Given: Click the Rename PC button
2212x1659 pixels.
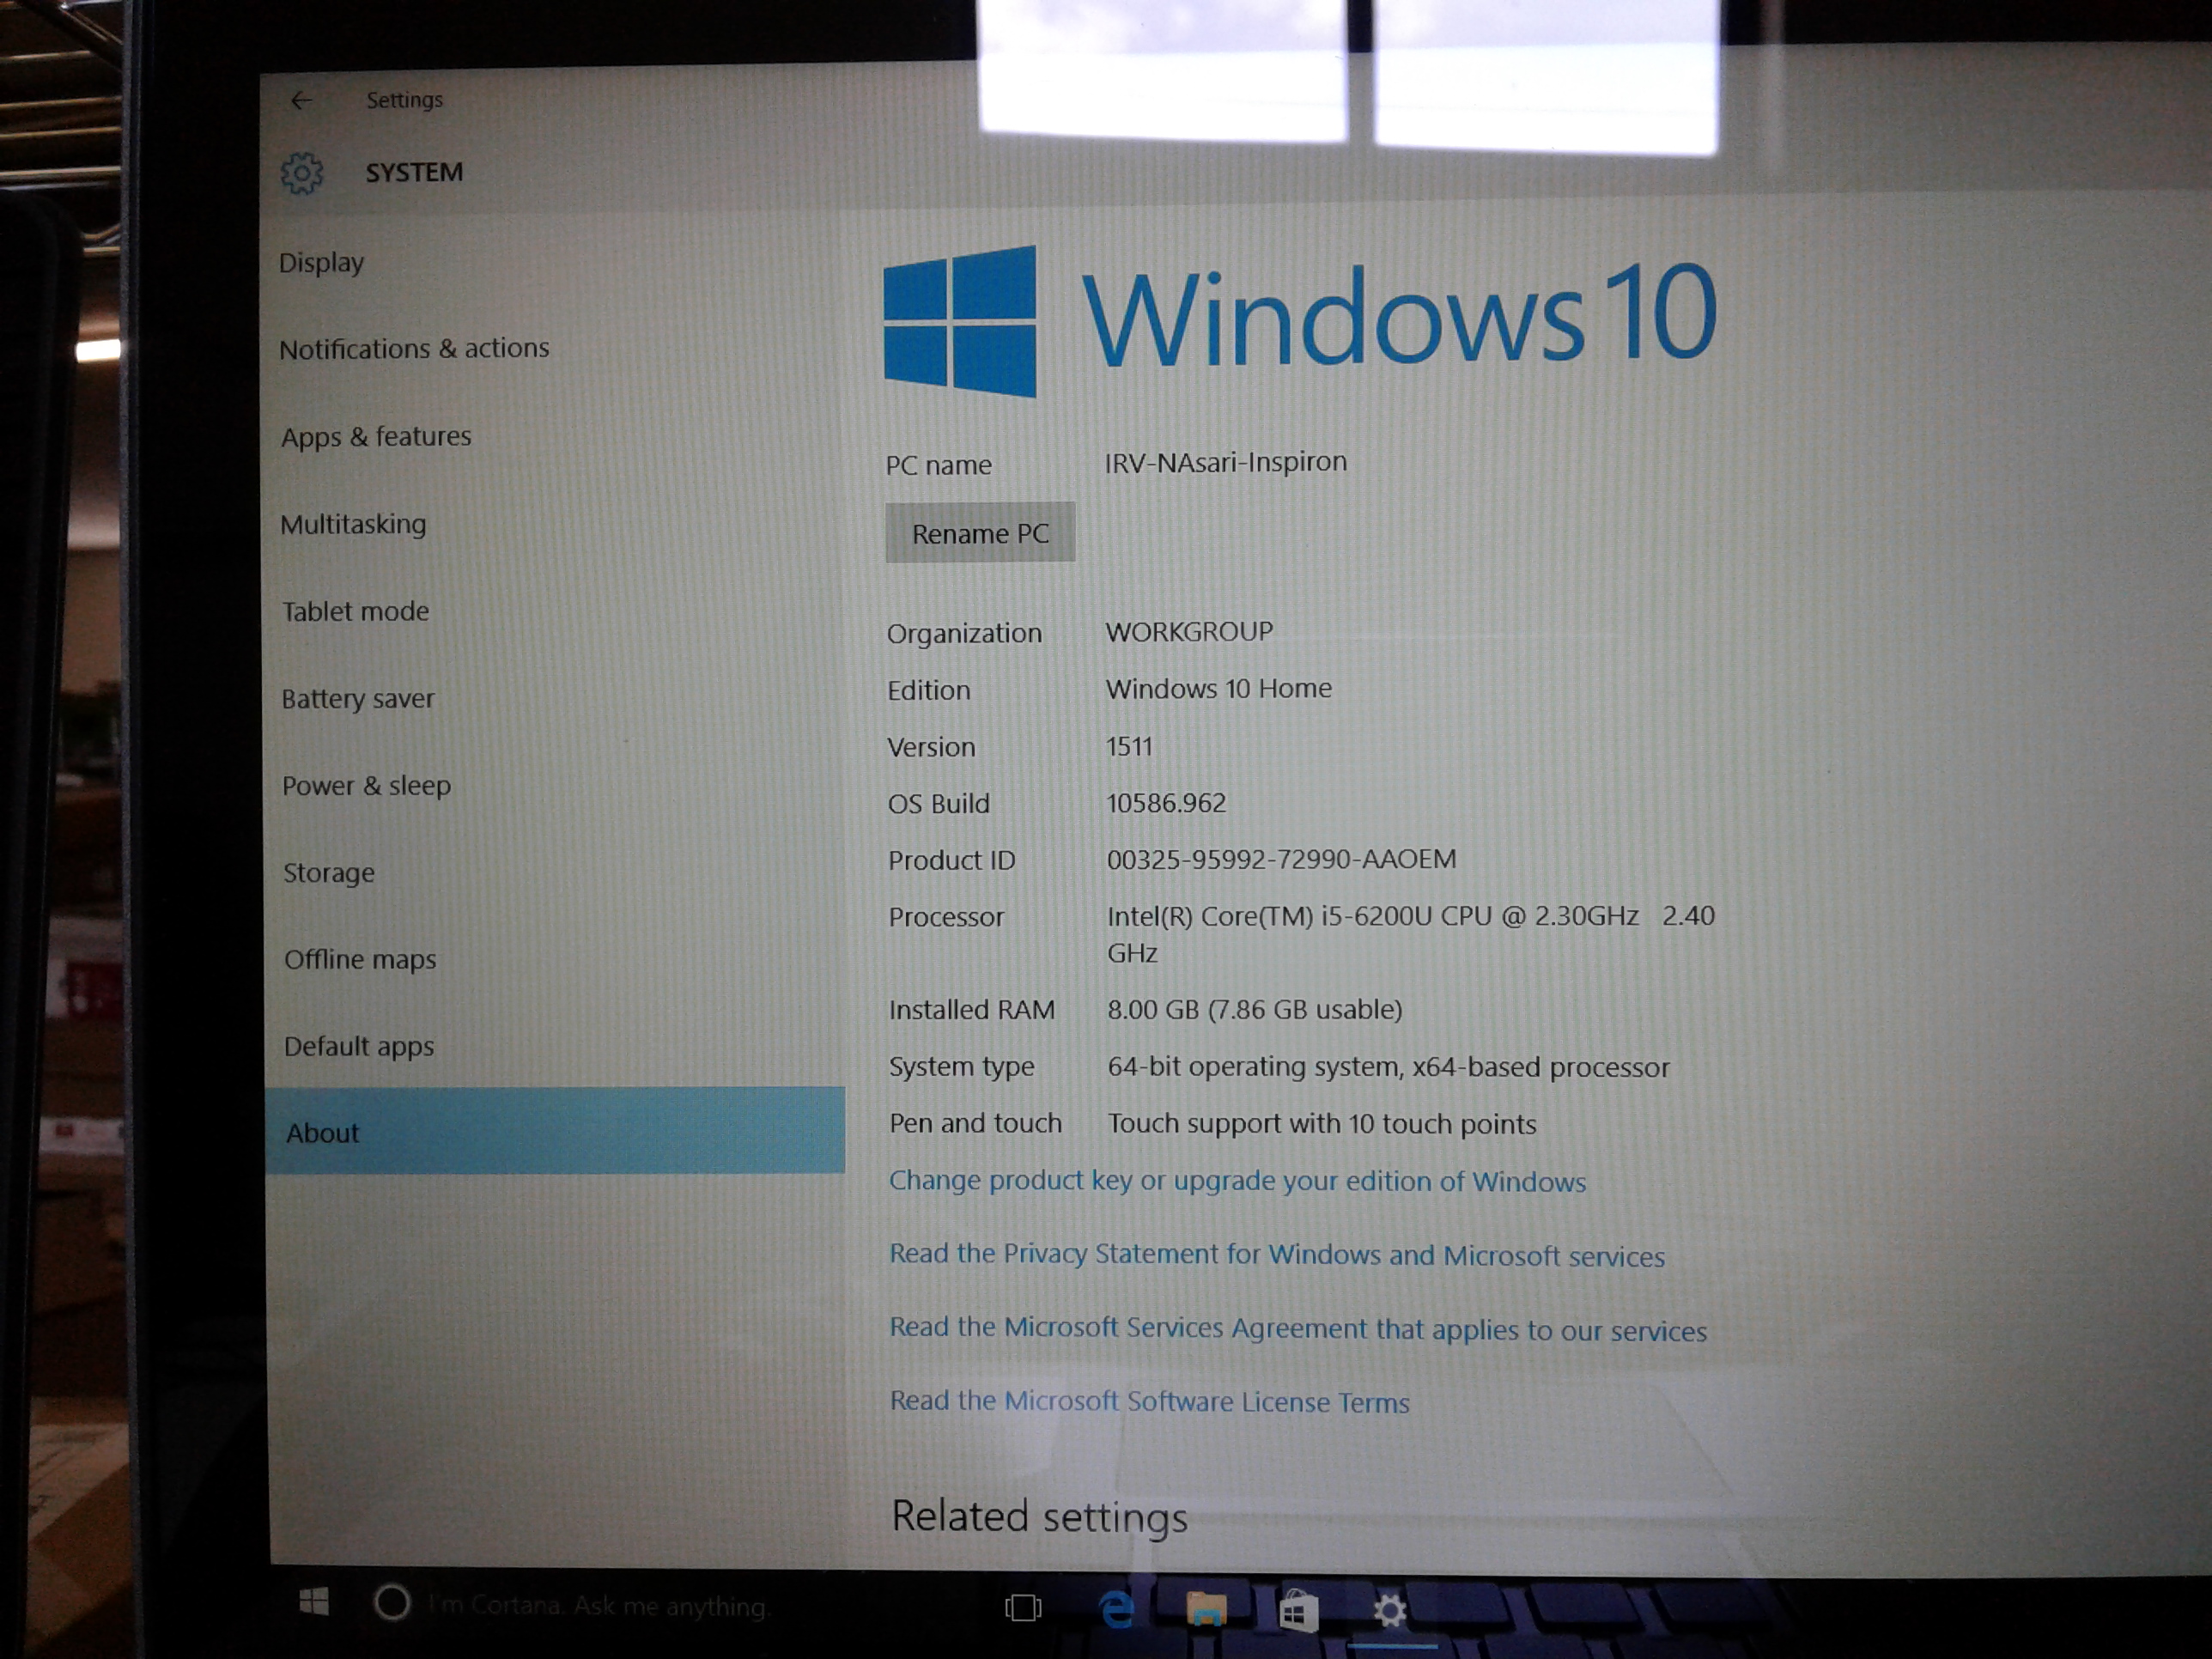Looking at the screenshot, I should point(979,534).
